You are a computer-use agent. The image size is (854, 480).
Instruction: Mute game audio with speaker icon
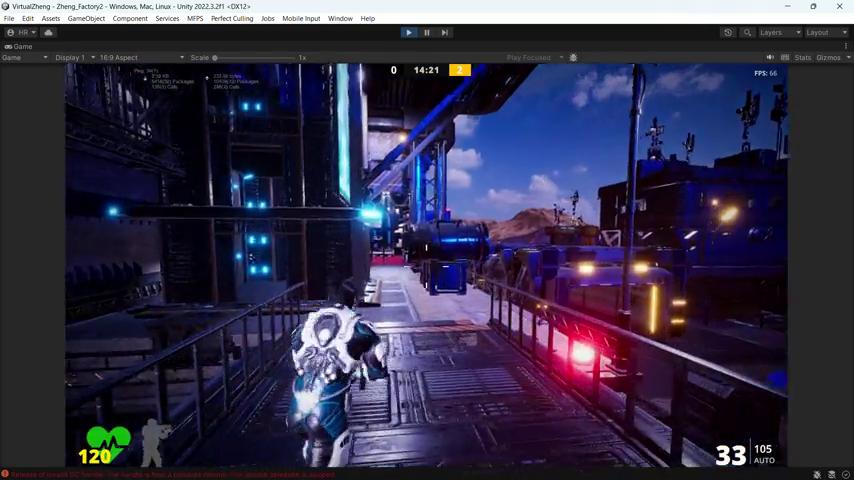[770, 58]
